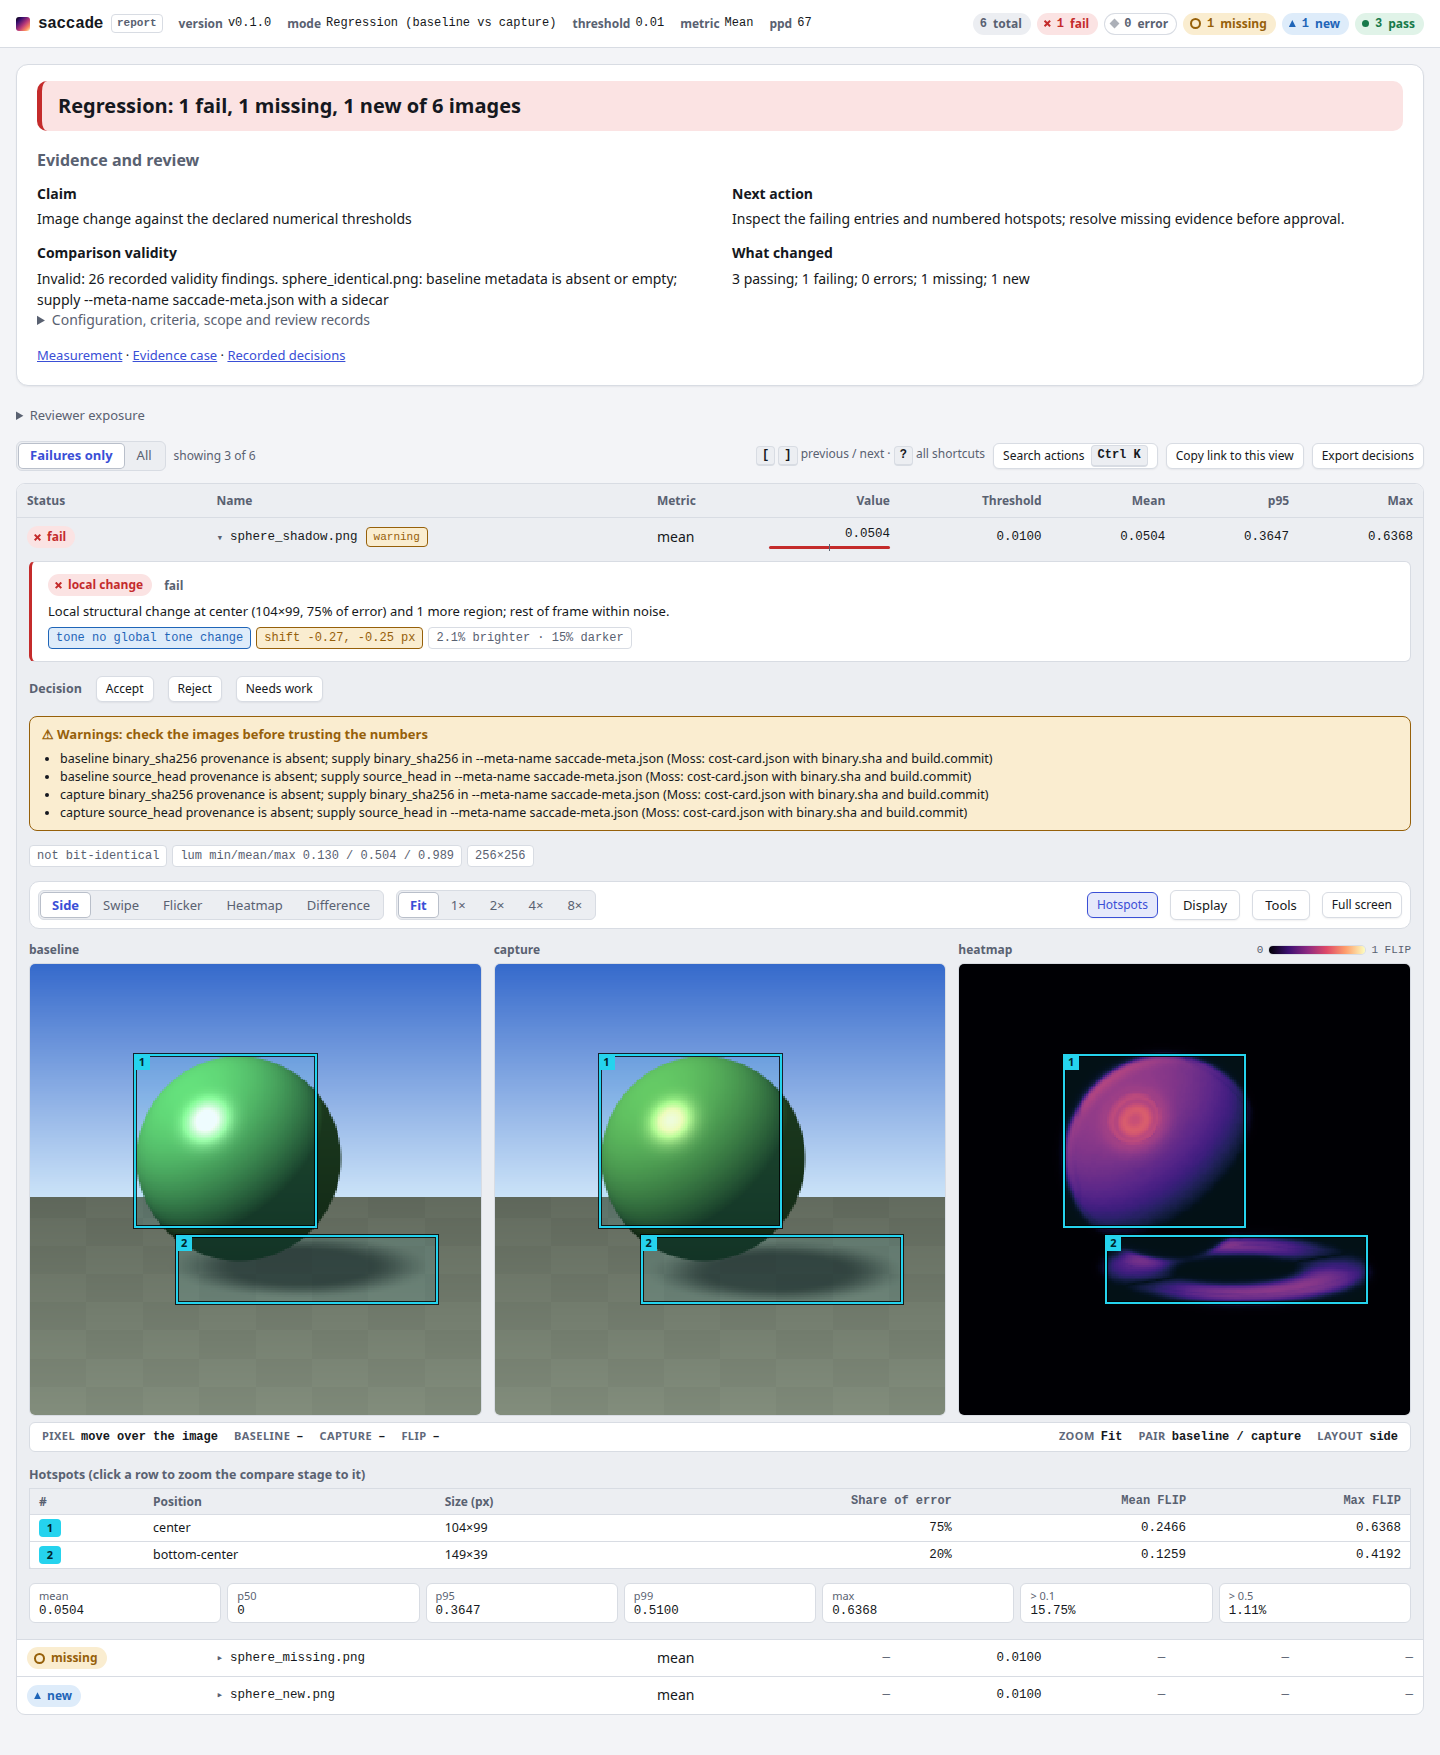Open the Measurement link
This screenshot has height=1755, width=1440.
(x=80, y=356)
